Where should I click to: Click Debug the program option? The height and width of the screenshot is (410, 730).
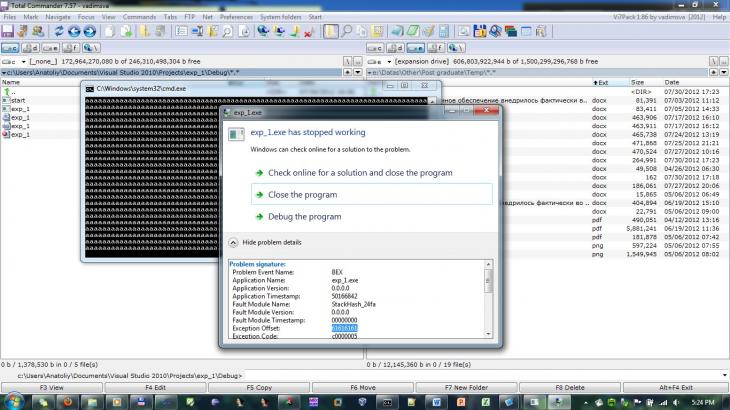[372, 216]
